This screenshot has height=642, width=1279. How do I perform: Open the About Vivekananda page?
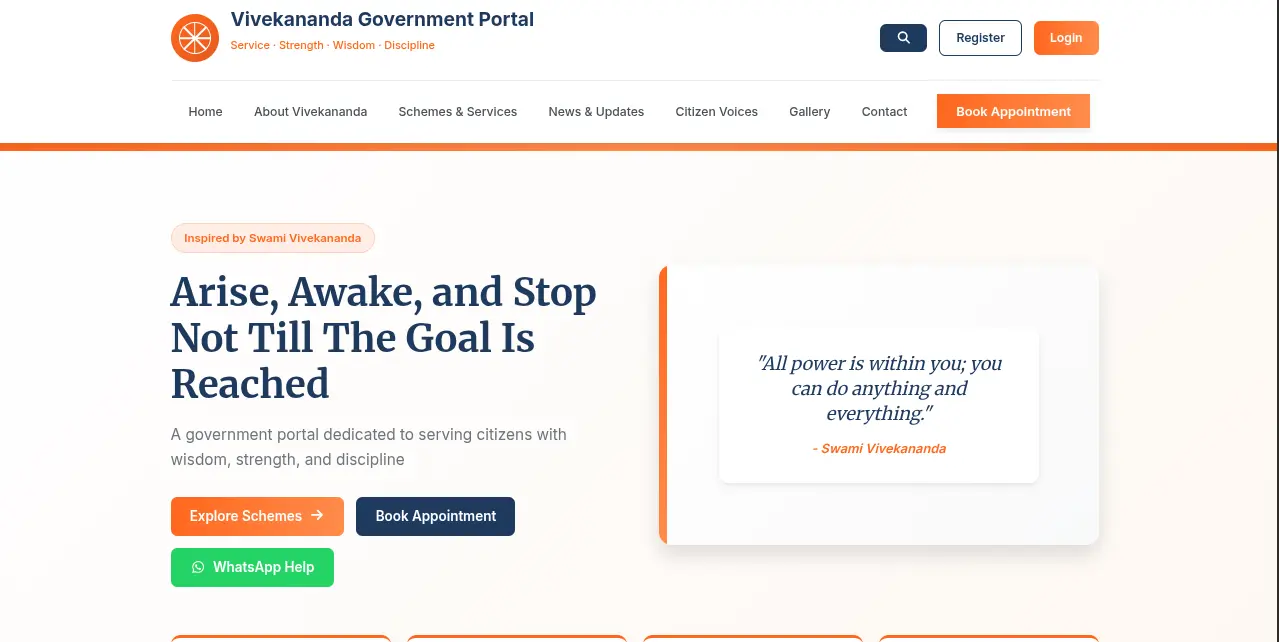point(310,111)
